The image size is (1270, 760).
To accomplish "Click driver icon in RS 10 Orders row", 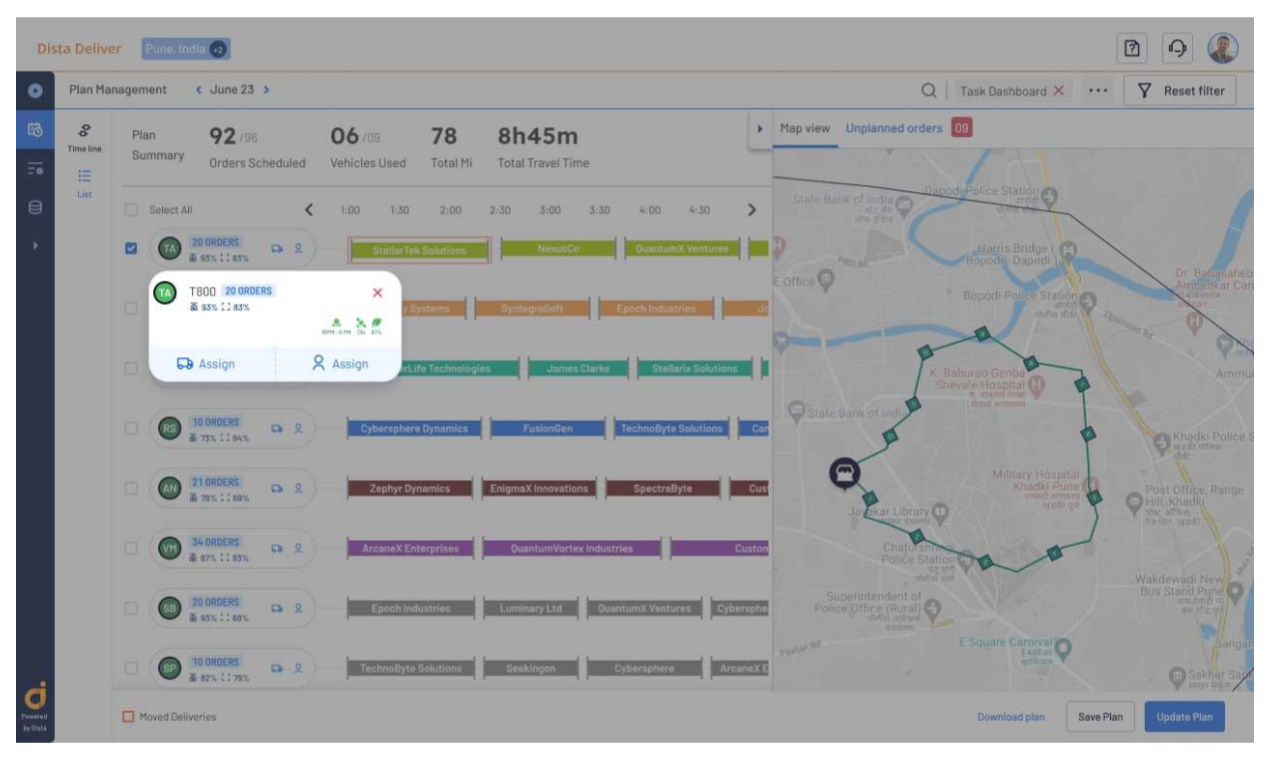I will tap(298, 428).
